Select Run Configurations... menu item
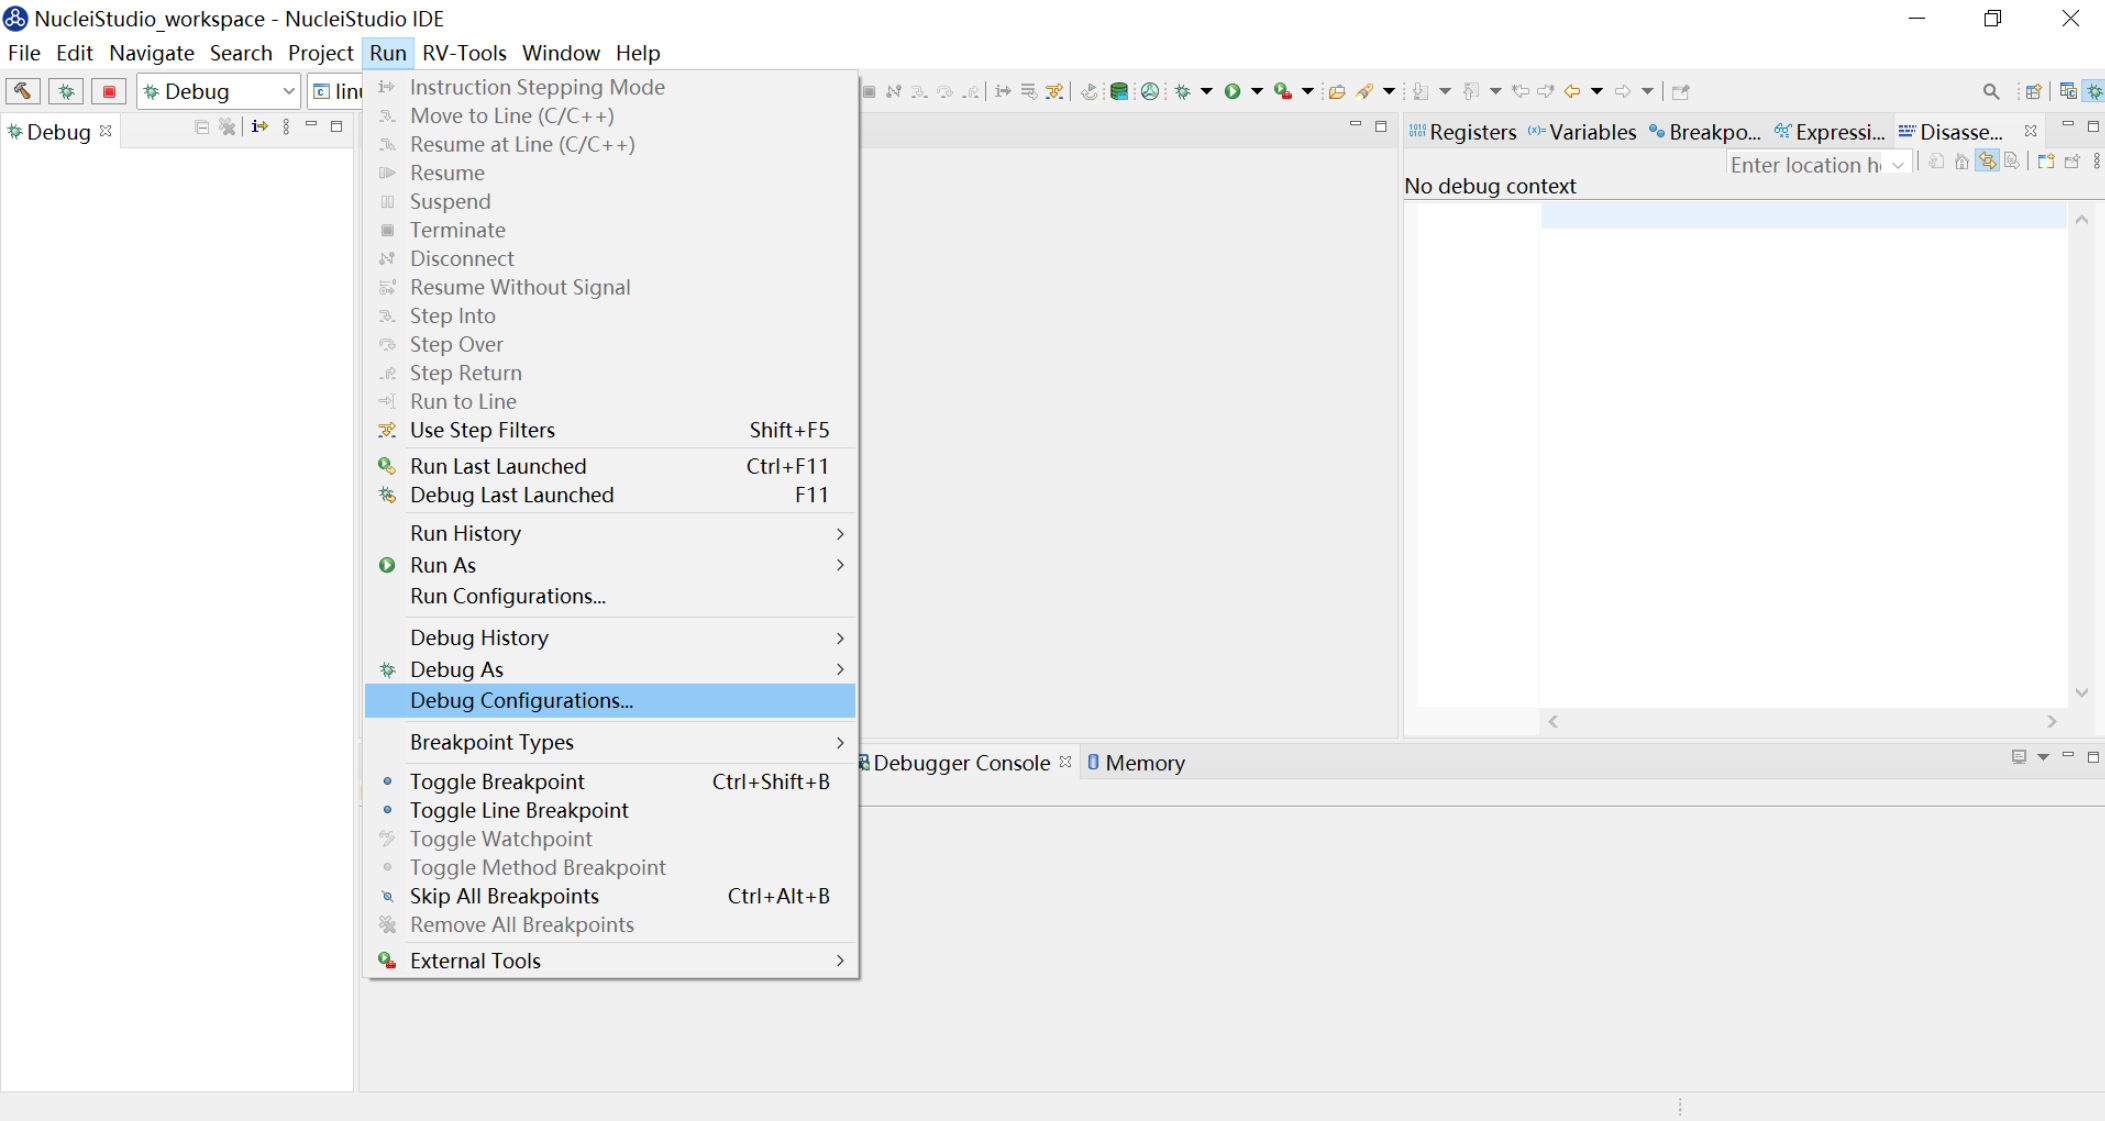2105x1121 pixels. coord(610,596)
